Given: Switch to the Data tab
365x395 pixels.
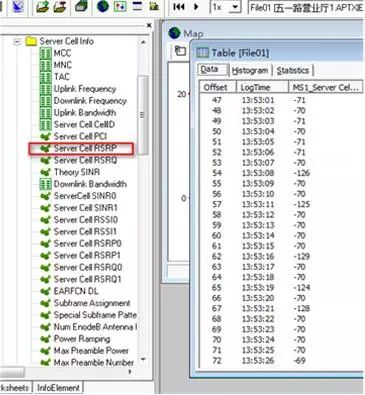Looking at the screenshot, I should [x=212, y=70].
